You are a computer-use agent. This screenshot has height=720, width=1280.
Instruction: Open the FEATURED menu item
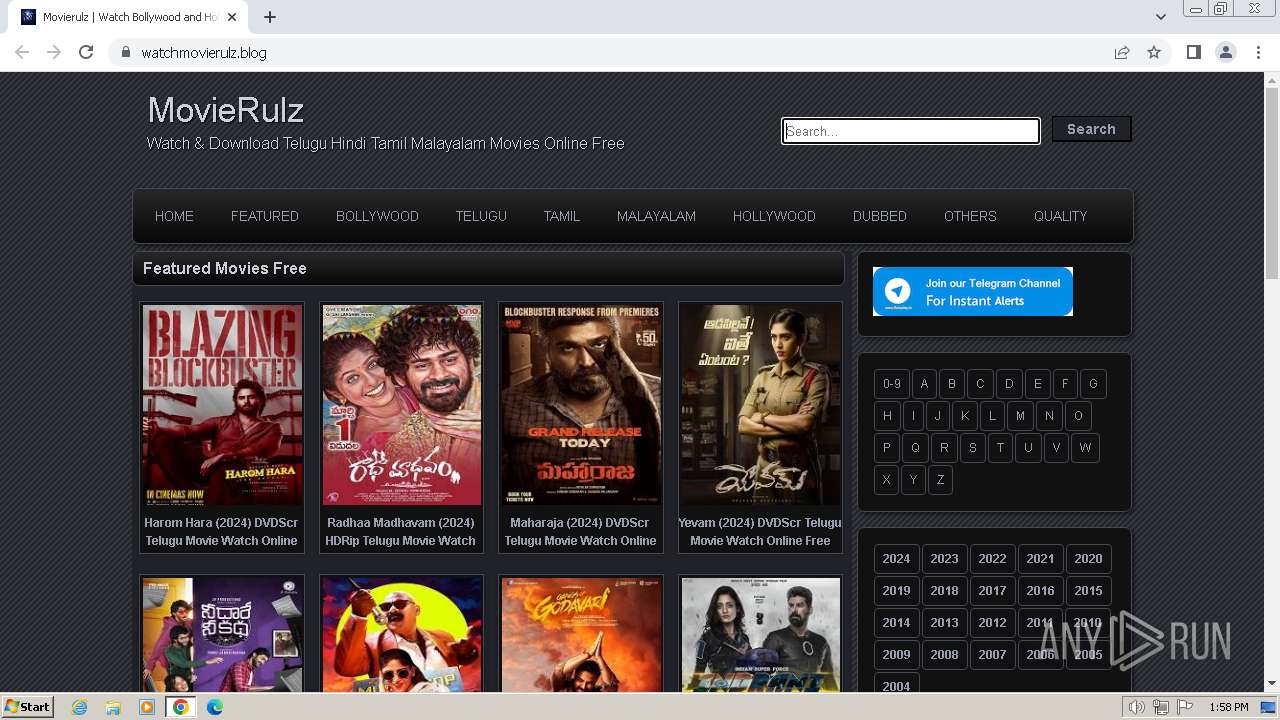[265, 216]
